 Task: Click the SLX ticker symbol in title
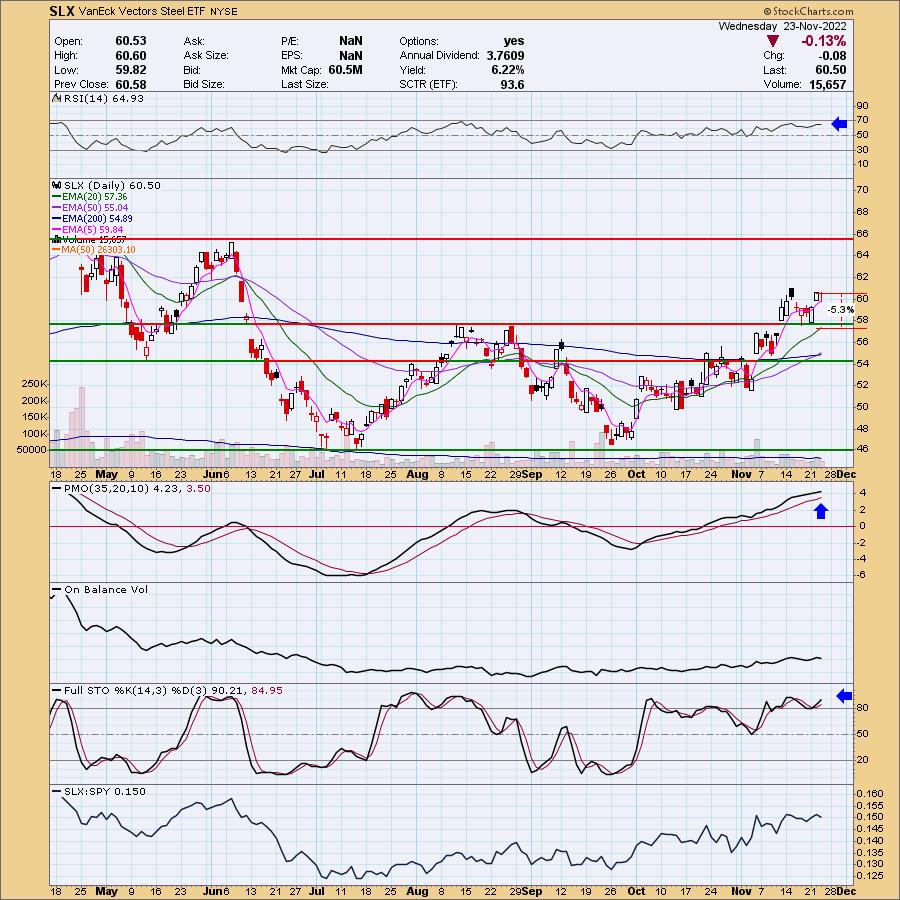pos(62,11)
